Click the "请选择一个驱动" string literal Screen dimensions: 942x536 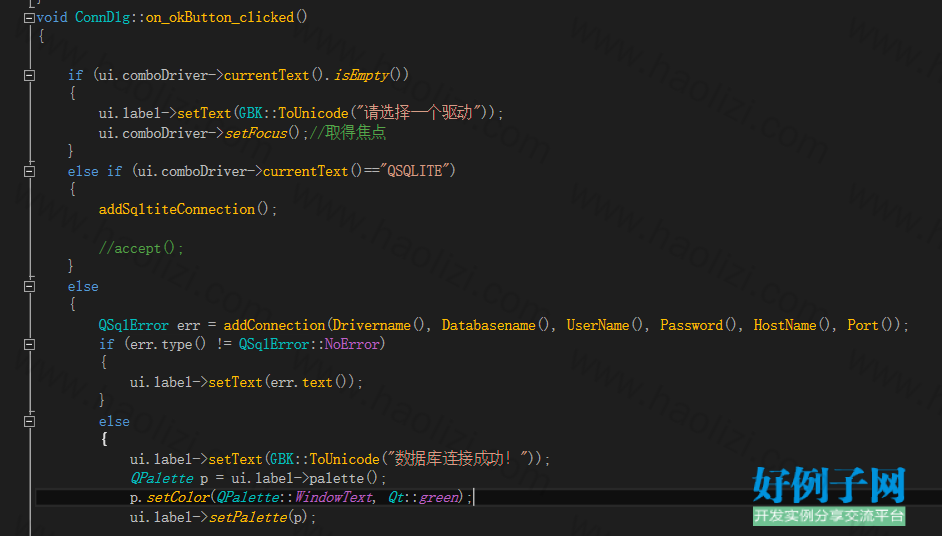point(418,112)
